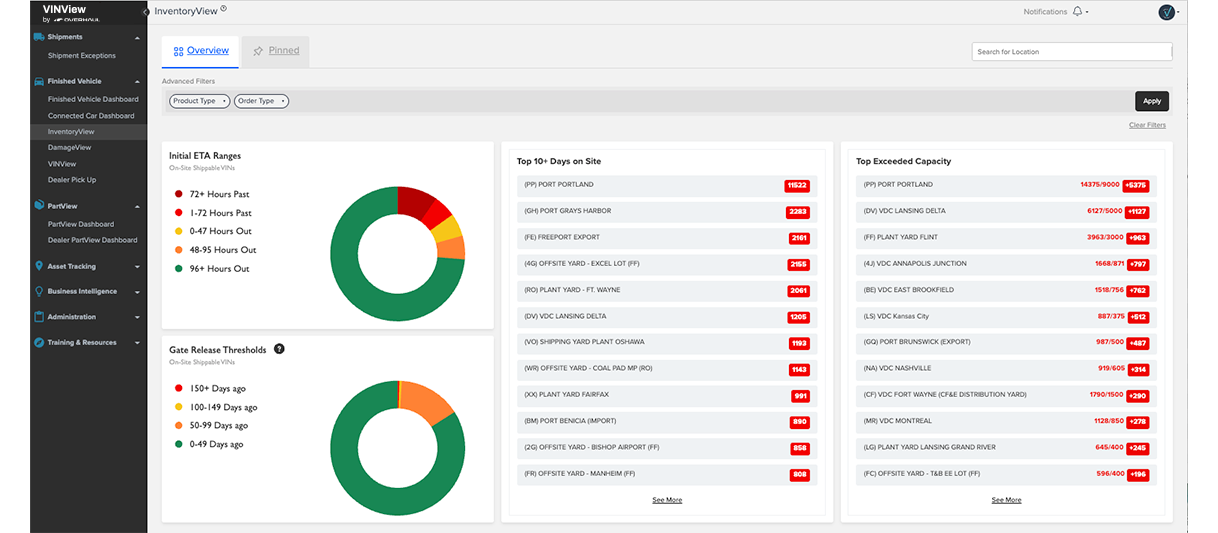Open the Product Type filter dropdown
Screen dimensions: 1218x533
click(x=199, y=101)
